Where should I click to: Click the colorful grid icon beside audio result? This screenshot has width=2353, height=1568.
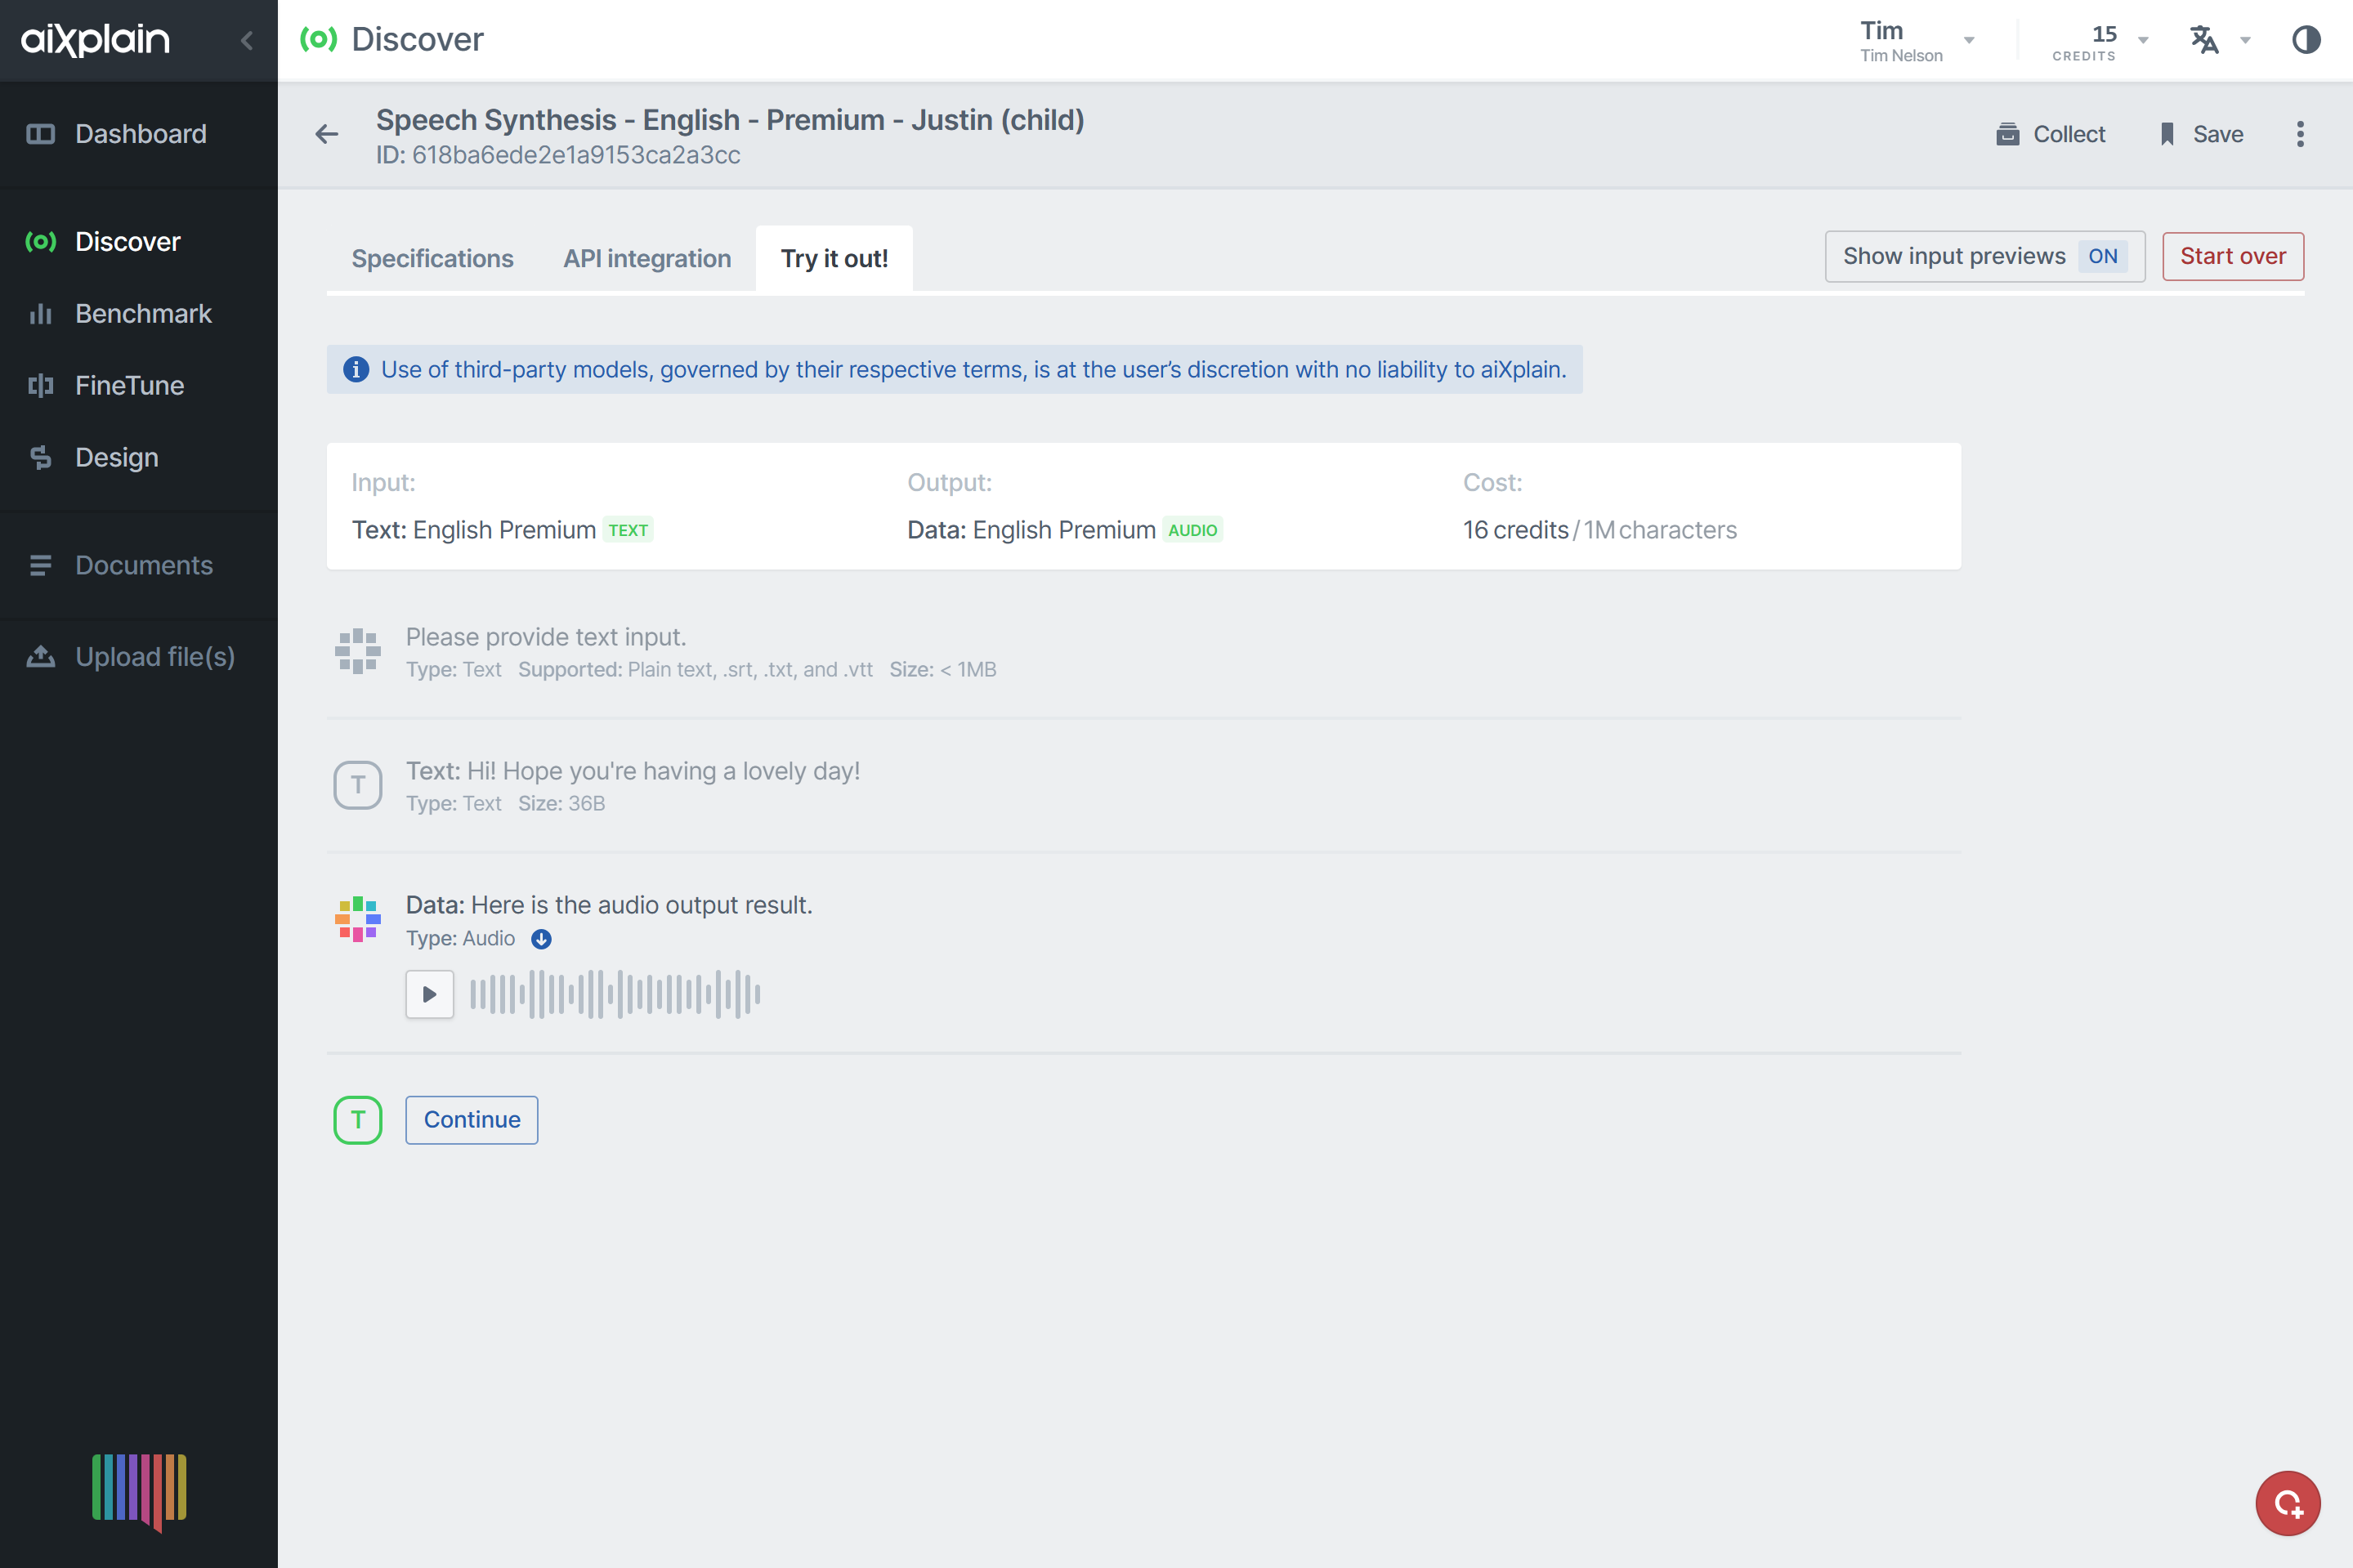(x=357, y=919)
